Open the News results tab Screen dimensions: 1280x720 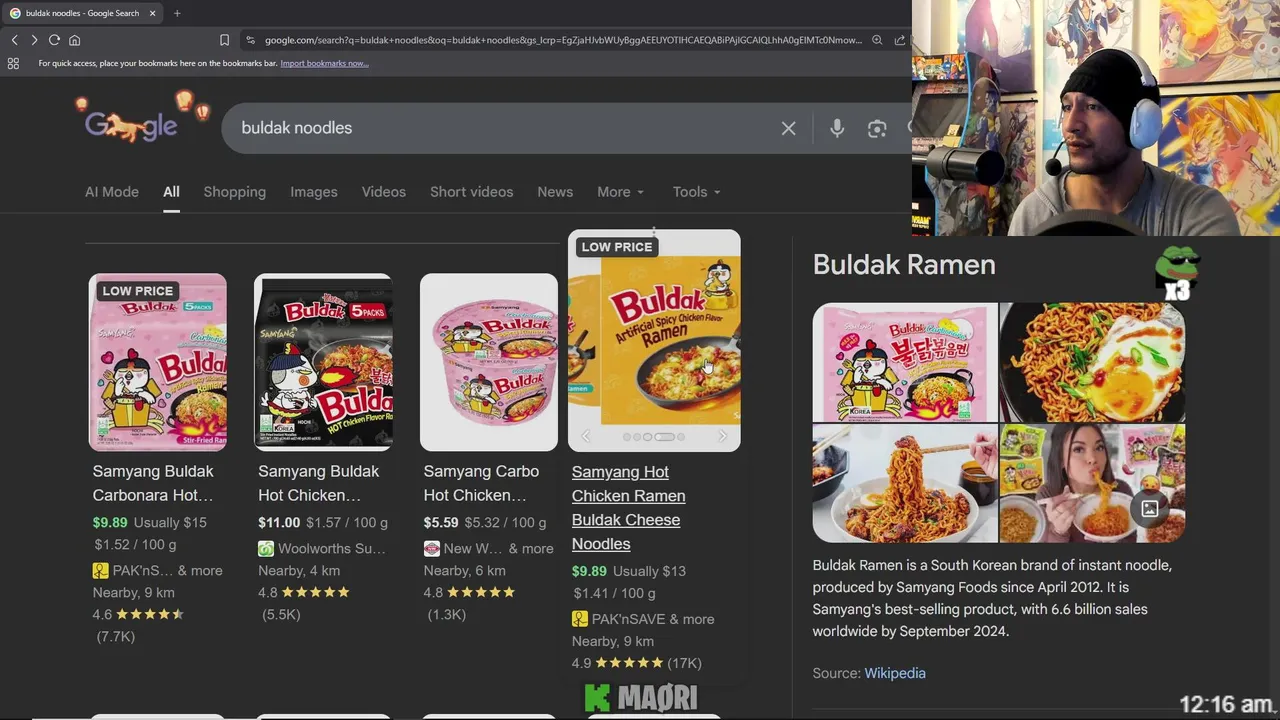[555, 192]
